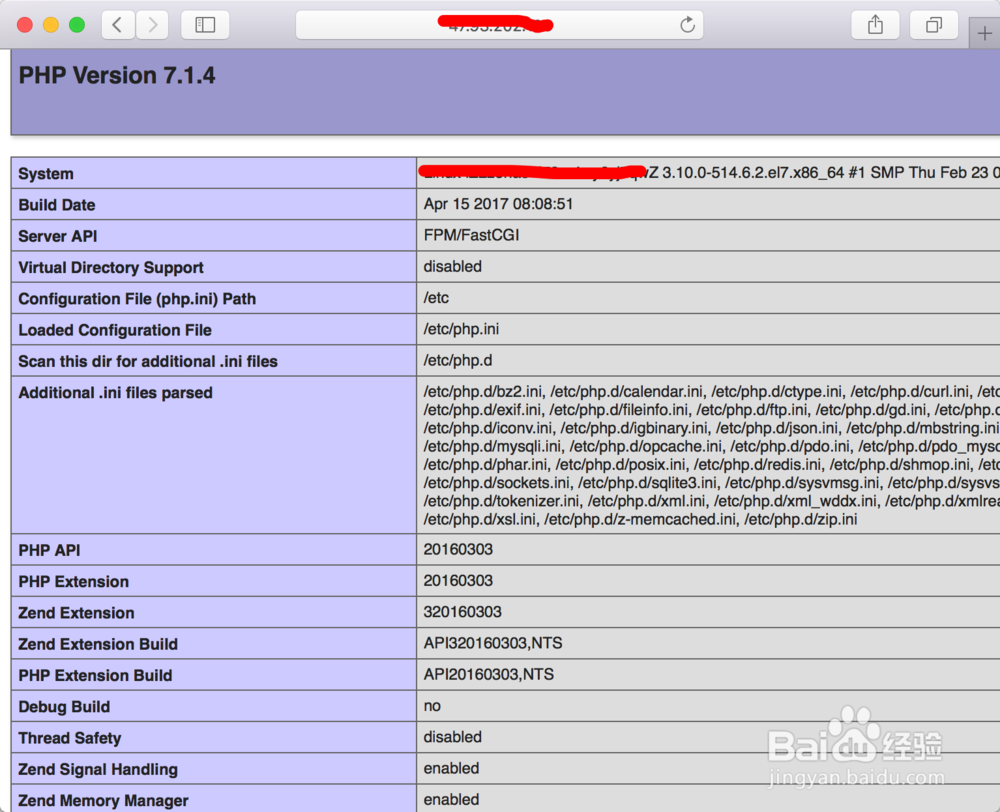Reload the current page
1000x812 pixels.
pyautogui.click(x=687, y=25)
